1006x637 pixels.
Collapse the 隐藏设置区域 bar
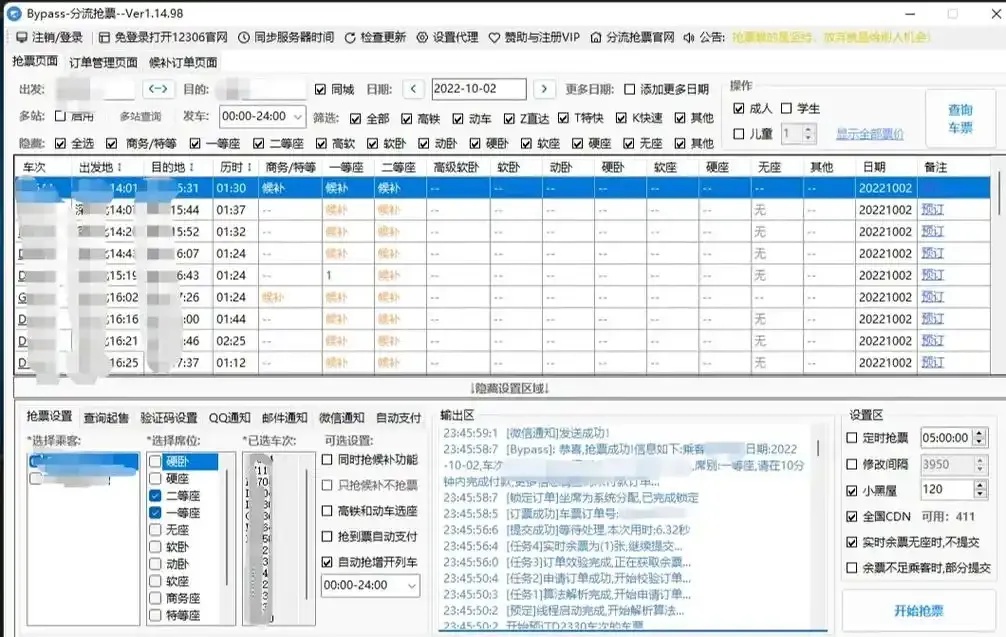pos(509,388)
